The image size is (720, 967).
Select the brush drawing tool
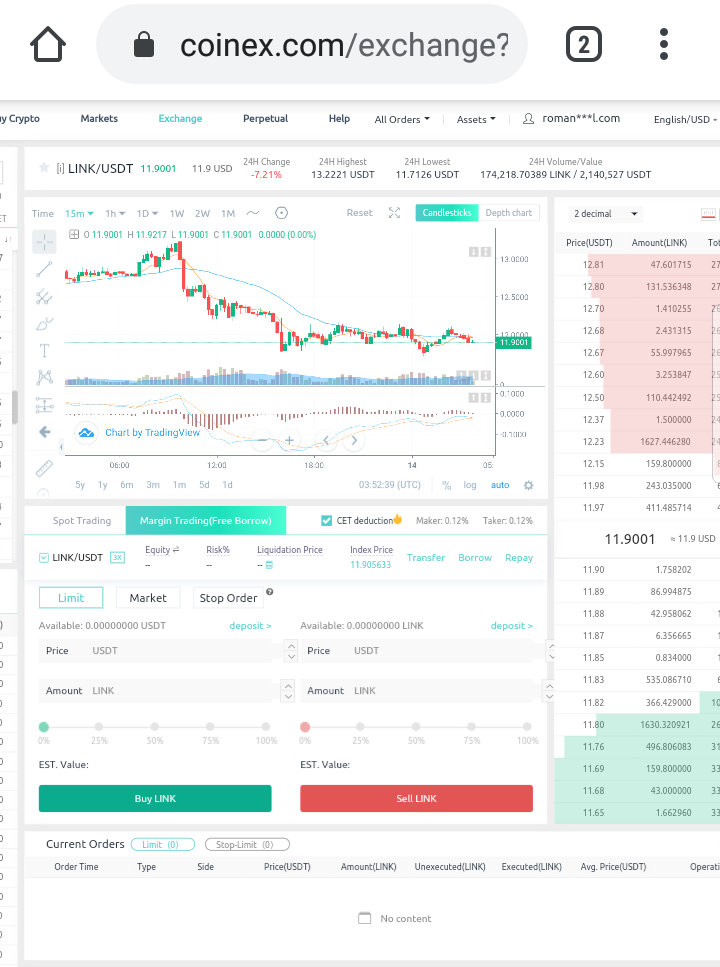(x=44, y=323)
